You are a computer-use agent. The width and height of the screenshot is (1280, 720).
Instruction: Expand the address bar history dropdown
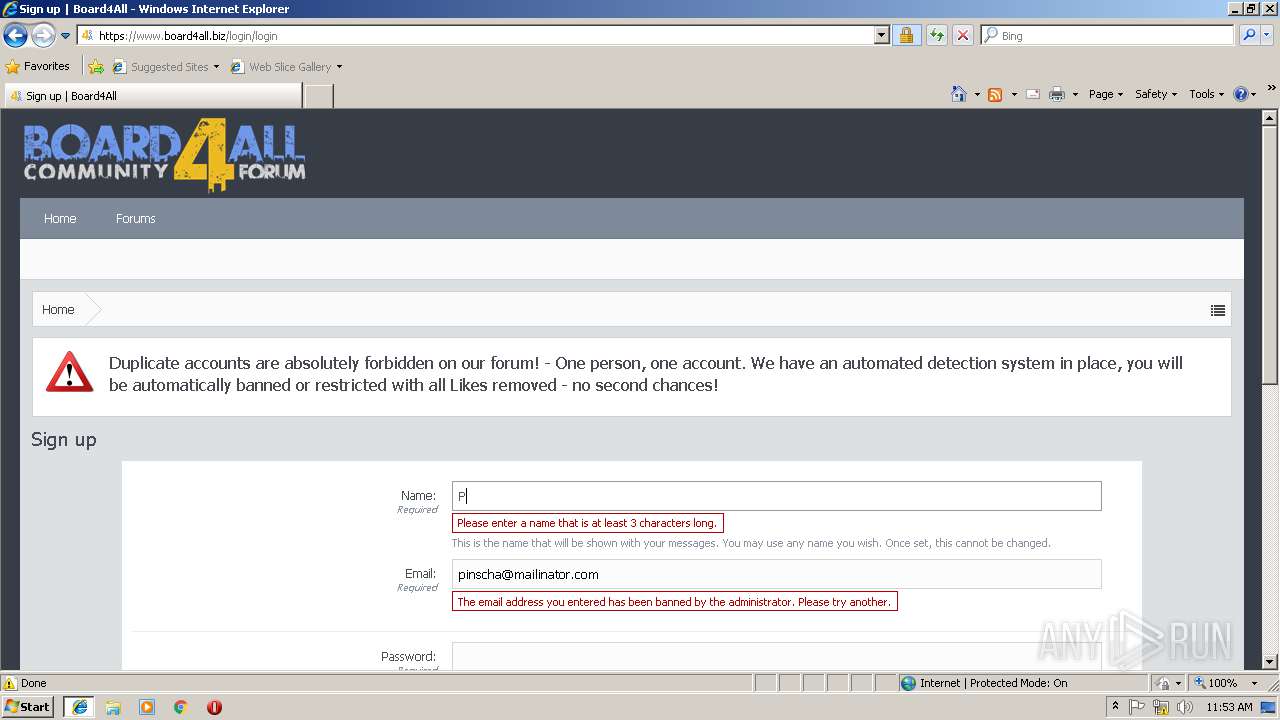pyautogui.click(x=881, y=35)
